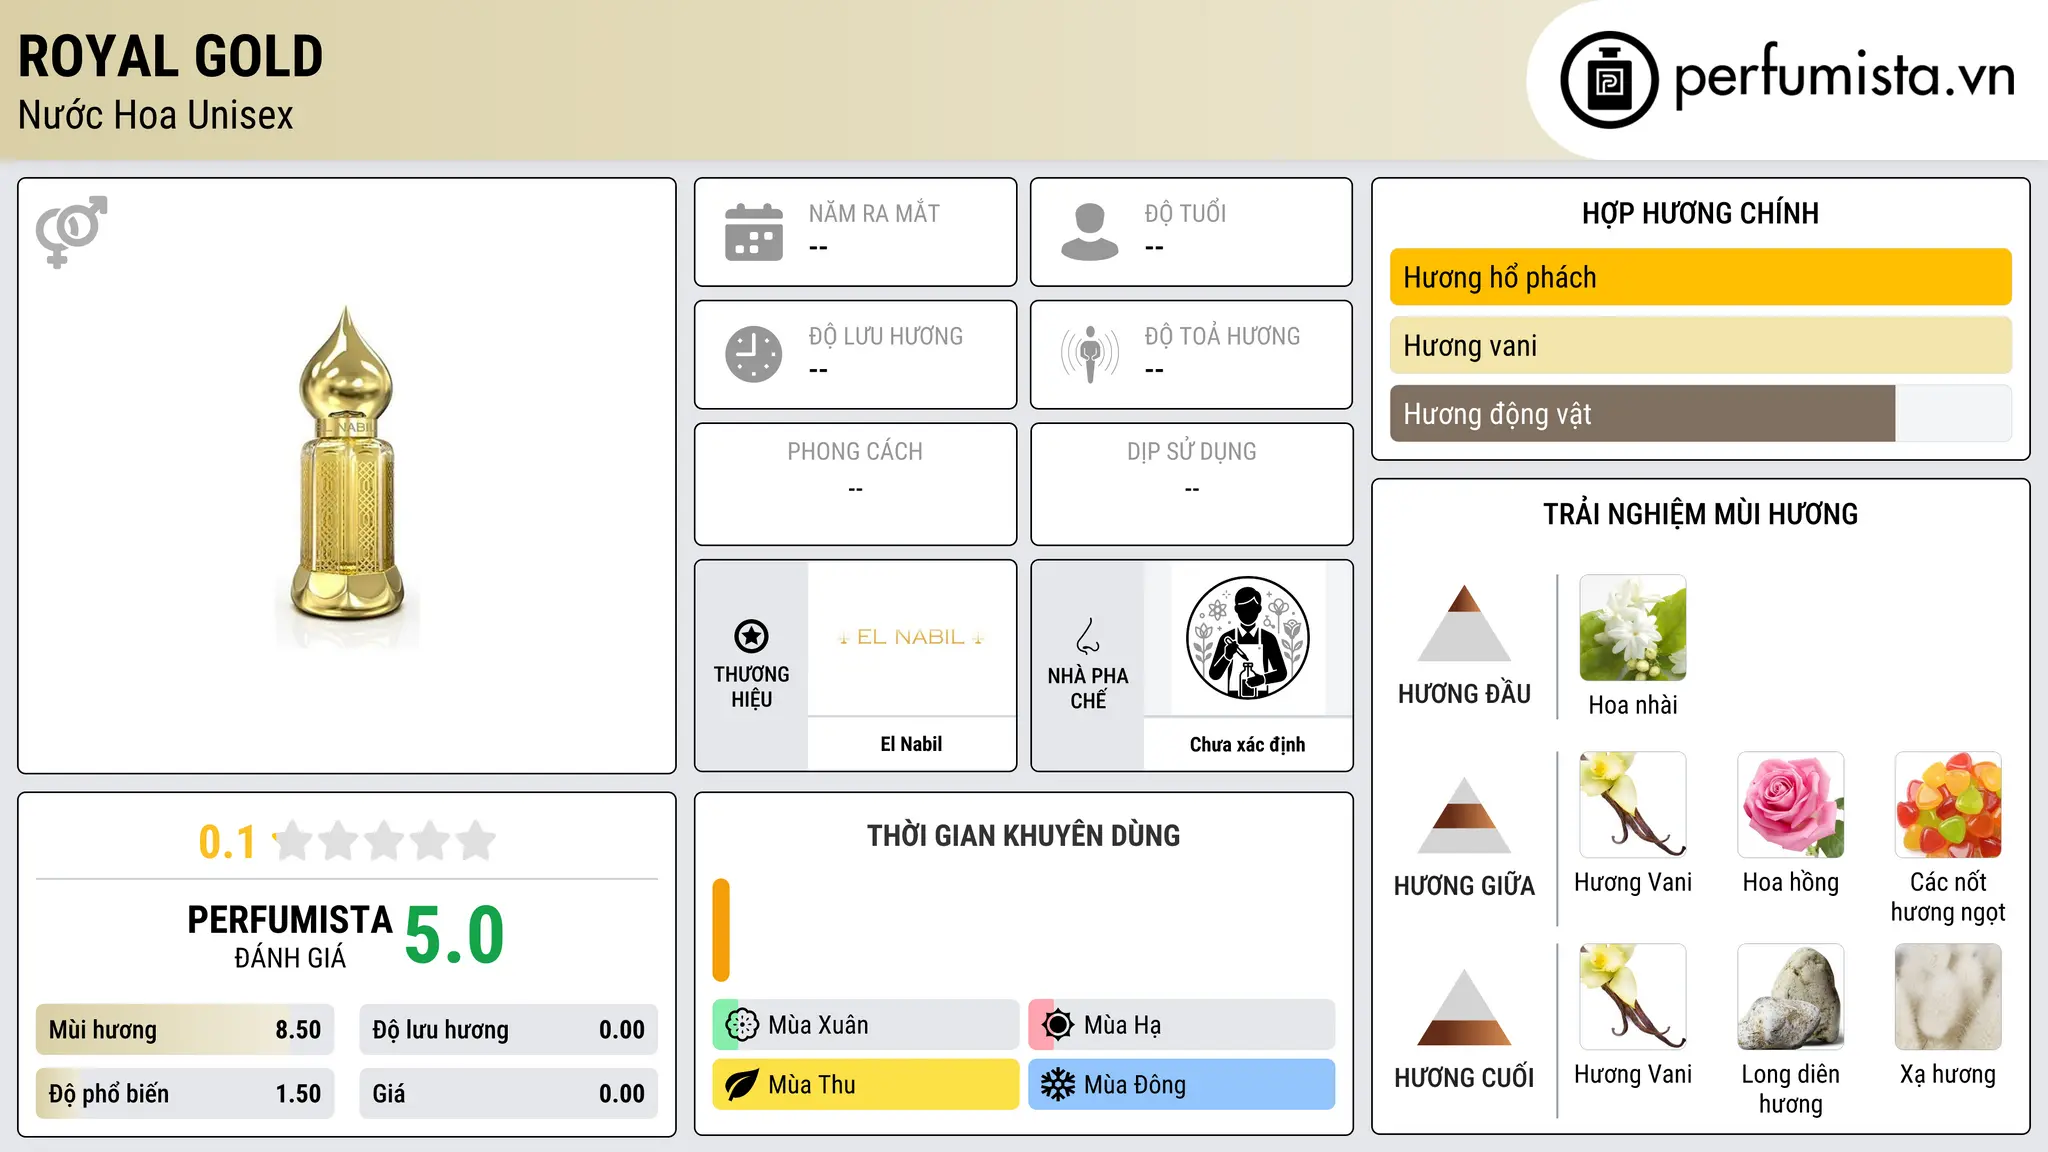Viewport: 2048px width, 1152px height.
Task: Click the Nước Hoa Unisex subtitle
Action: click(156, 116)
